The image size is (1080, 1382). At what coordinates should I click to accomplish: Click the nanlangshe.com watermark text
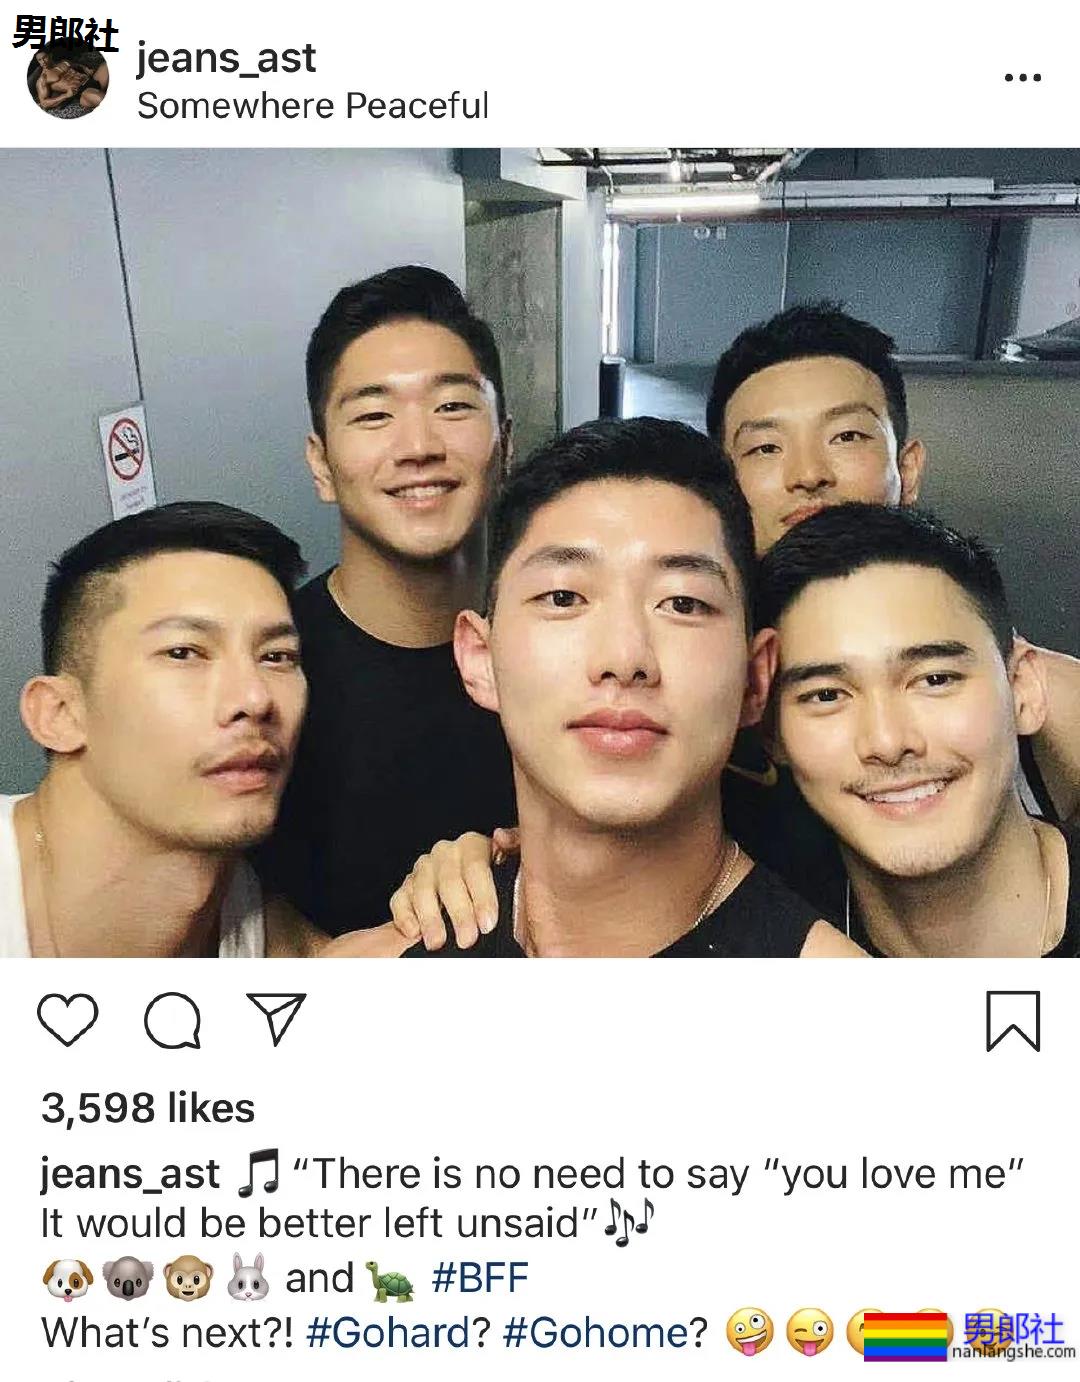tap(1013, 1352)
